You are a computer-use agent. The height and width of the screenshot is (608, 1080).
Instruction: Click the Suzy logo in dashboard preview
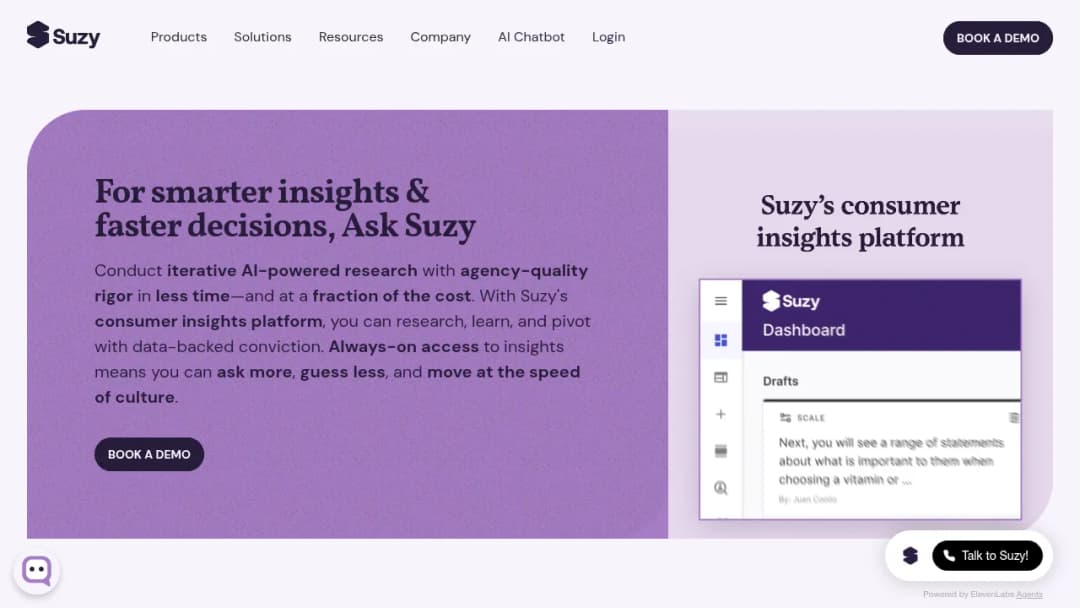point(791,301)
